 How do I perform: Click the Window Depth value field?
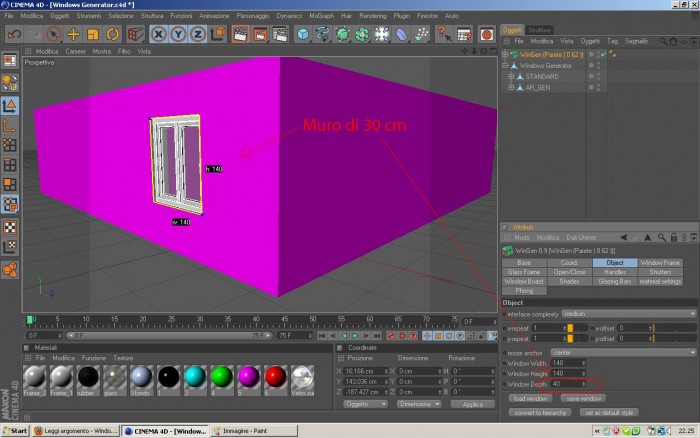click(x=568, y=384)
